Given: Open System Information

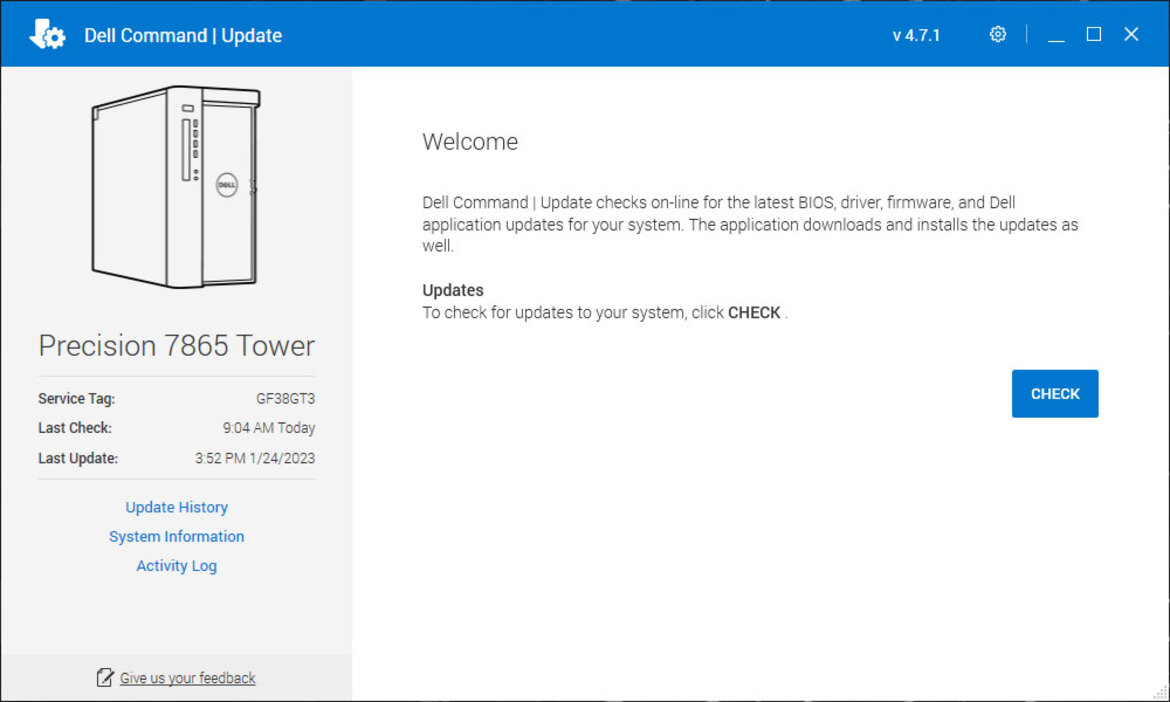Looking at the screenshot, I should pyautogui.click(x=177, y=536).
